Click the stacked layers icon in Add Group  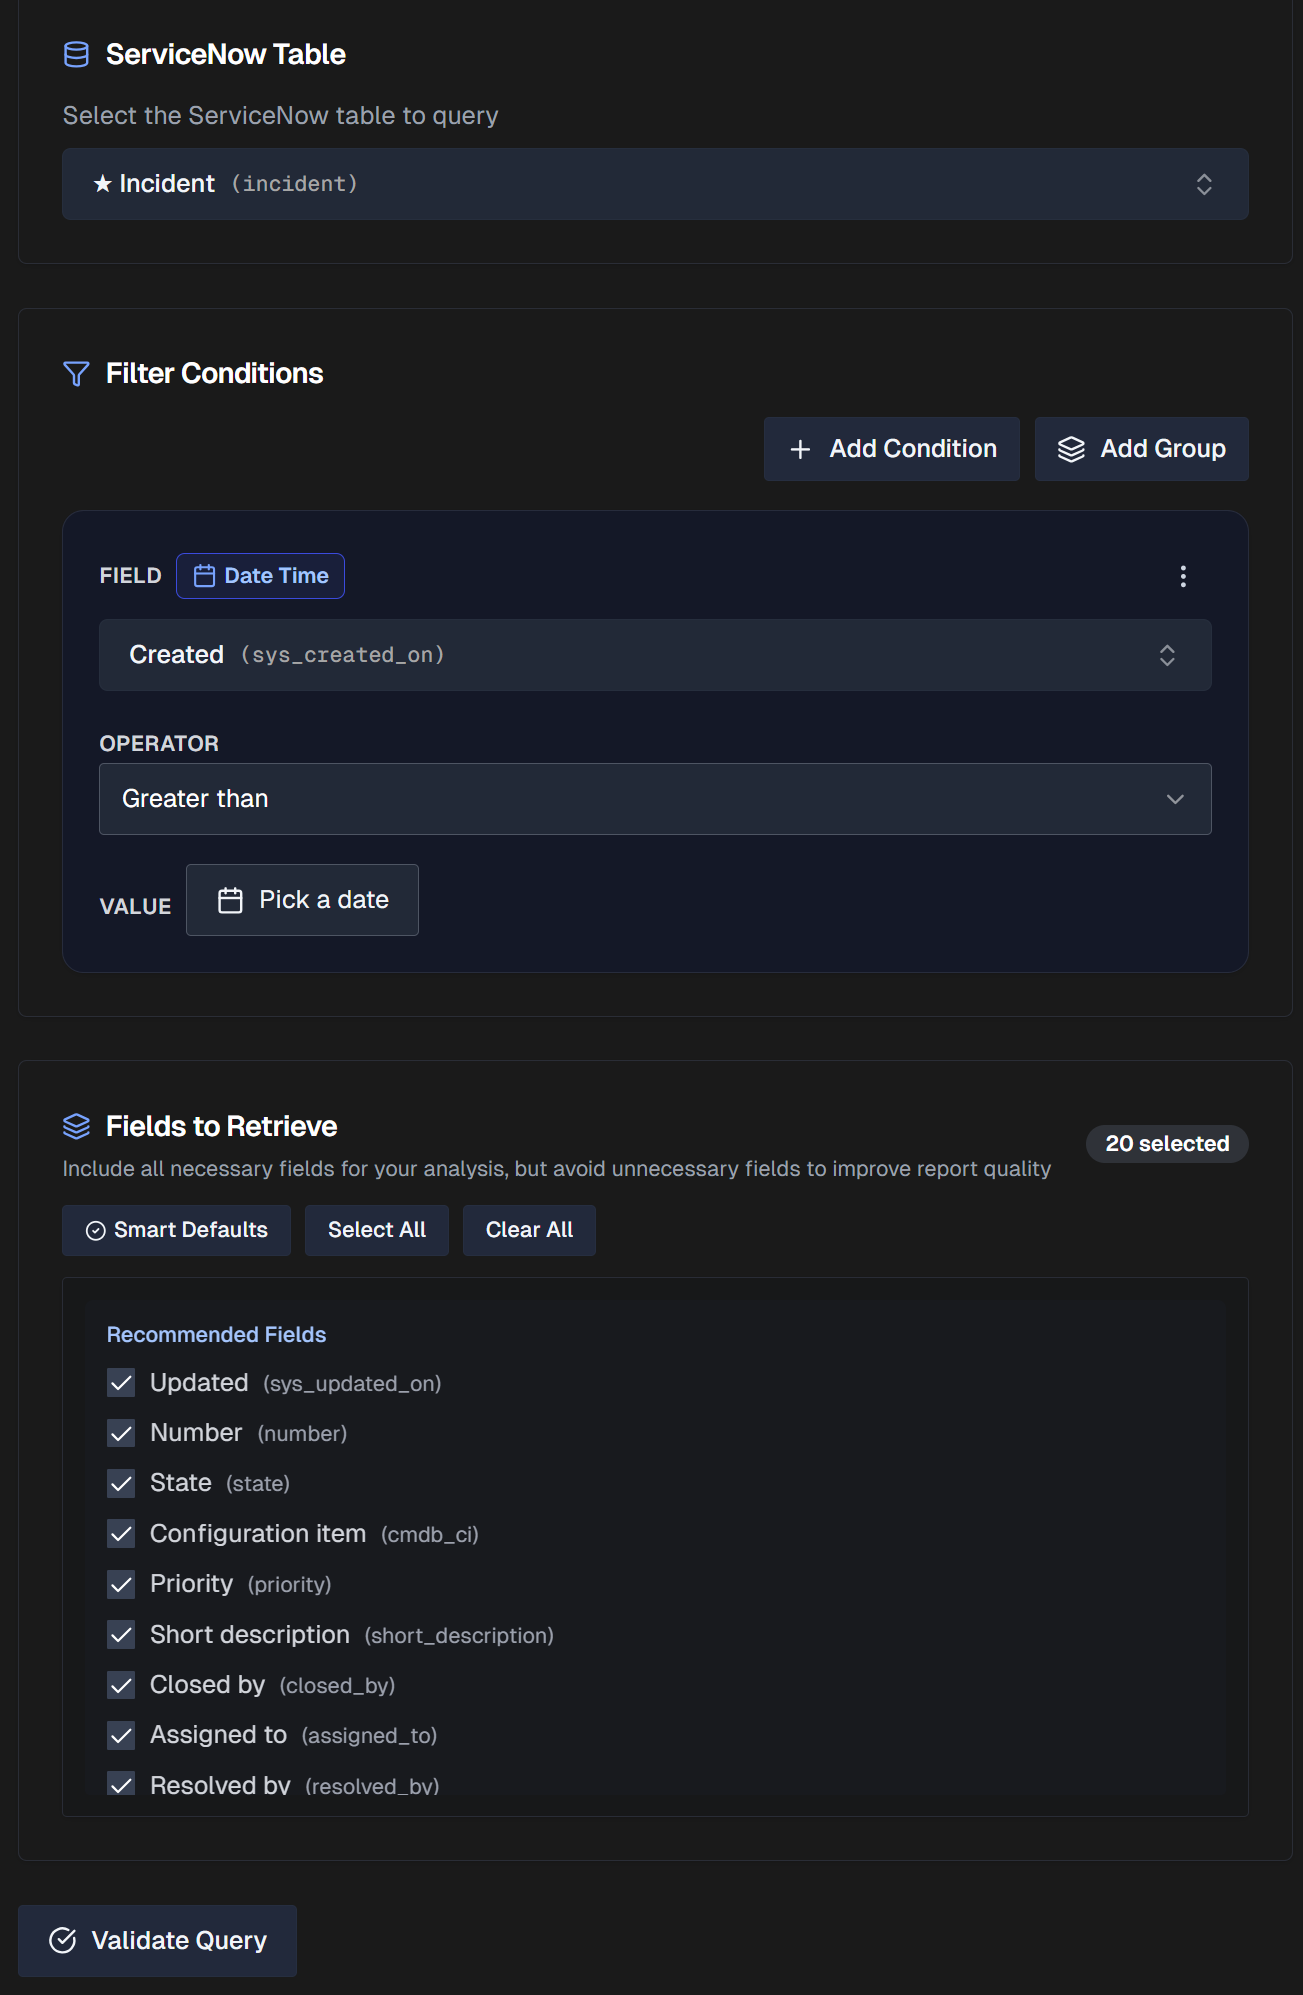pos(1071,450)
